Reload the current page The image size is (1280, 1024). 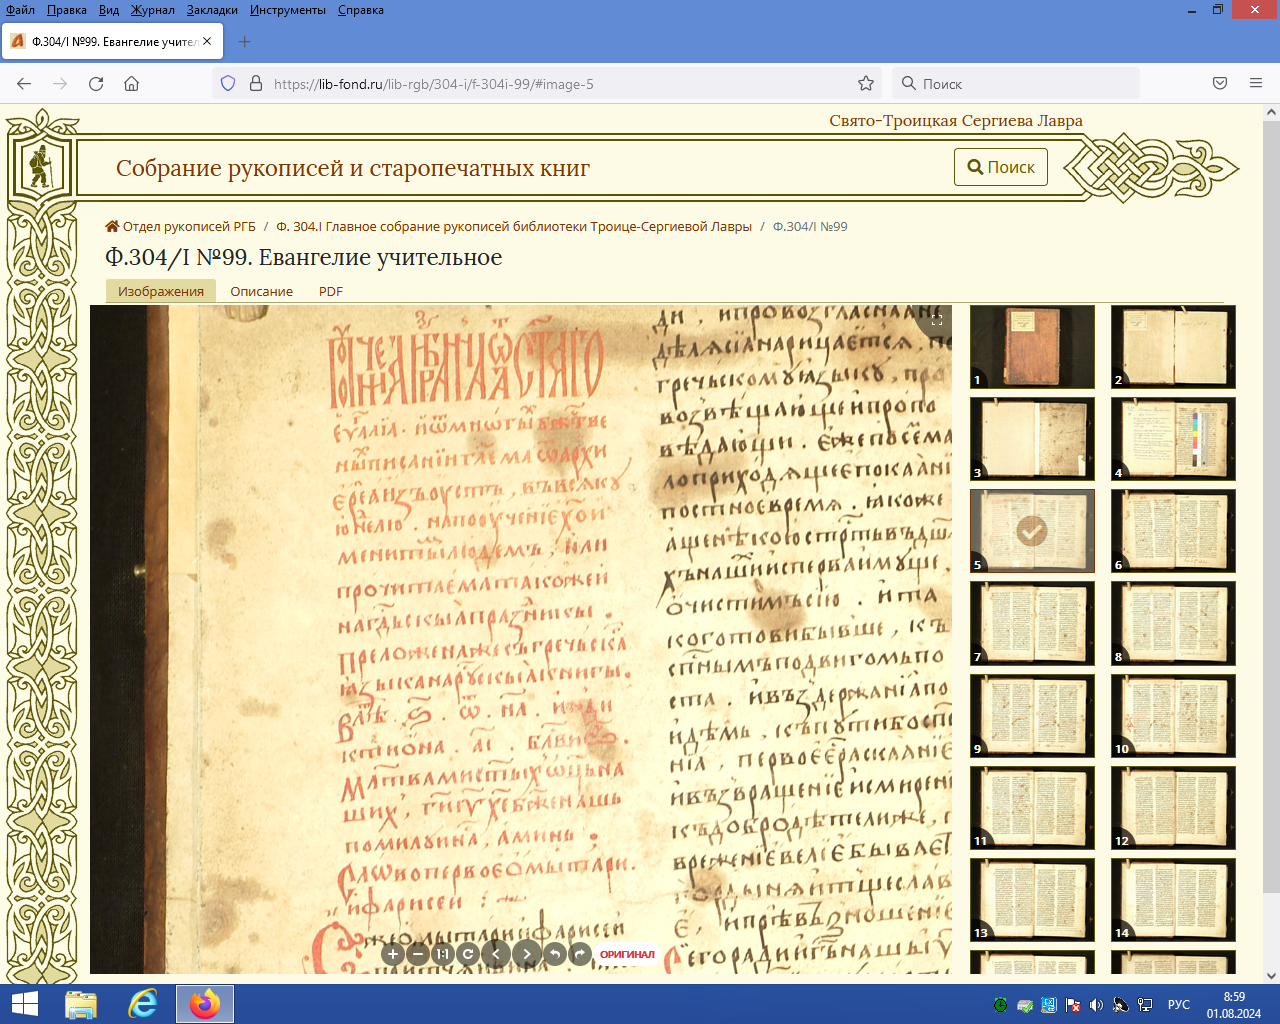click(x=96, y=84)
